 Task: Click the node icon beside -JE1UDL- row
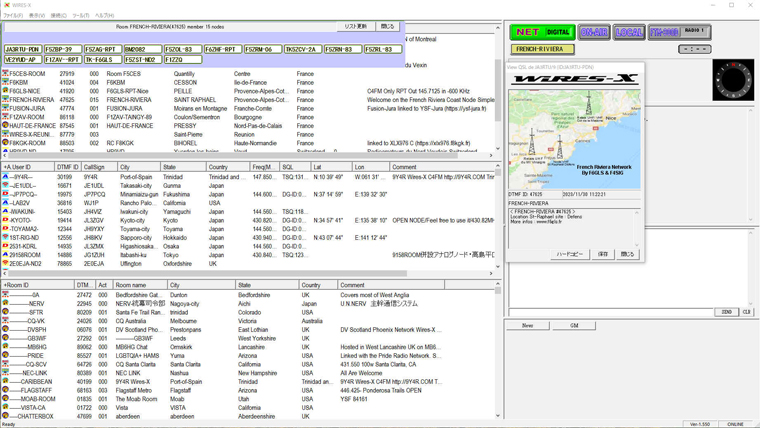(x=5, y=186)
